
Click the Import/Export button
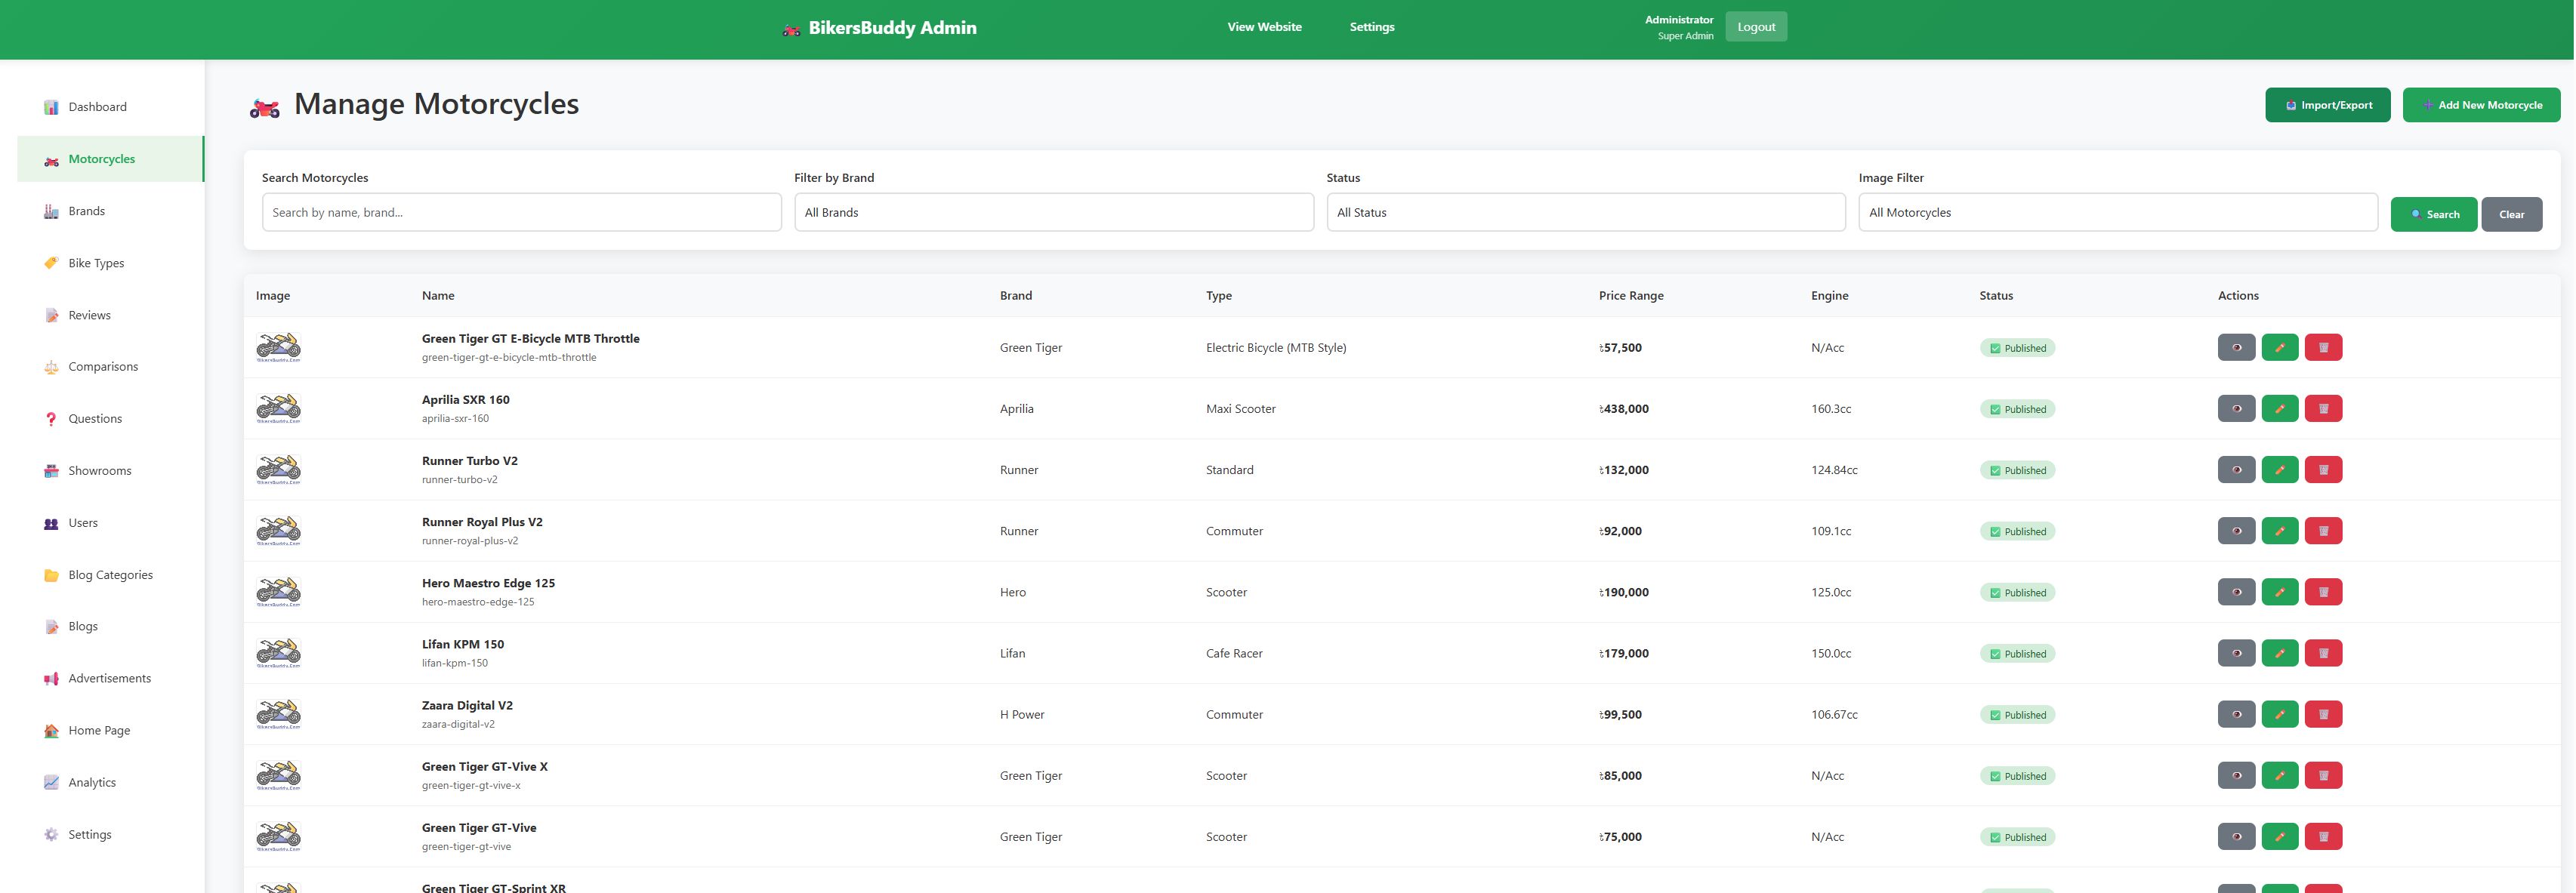(2327, 105)
